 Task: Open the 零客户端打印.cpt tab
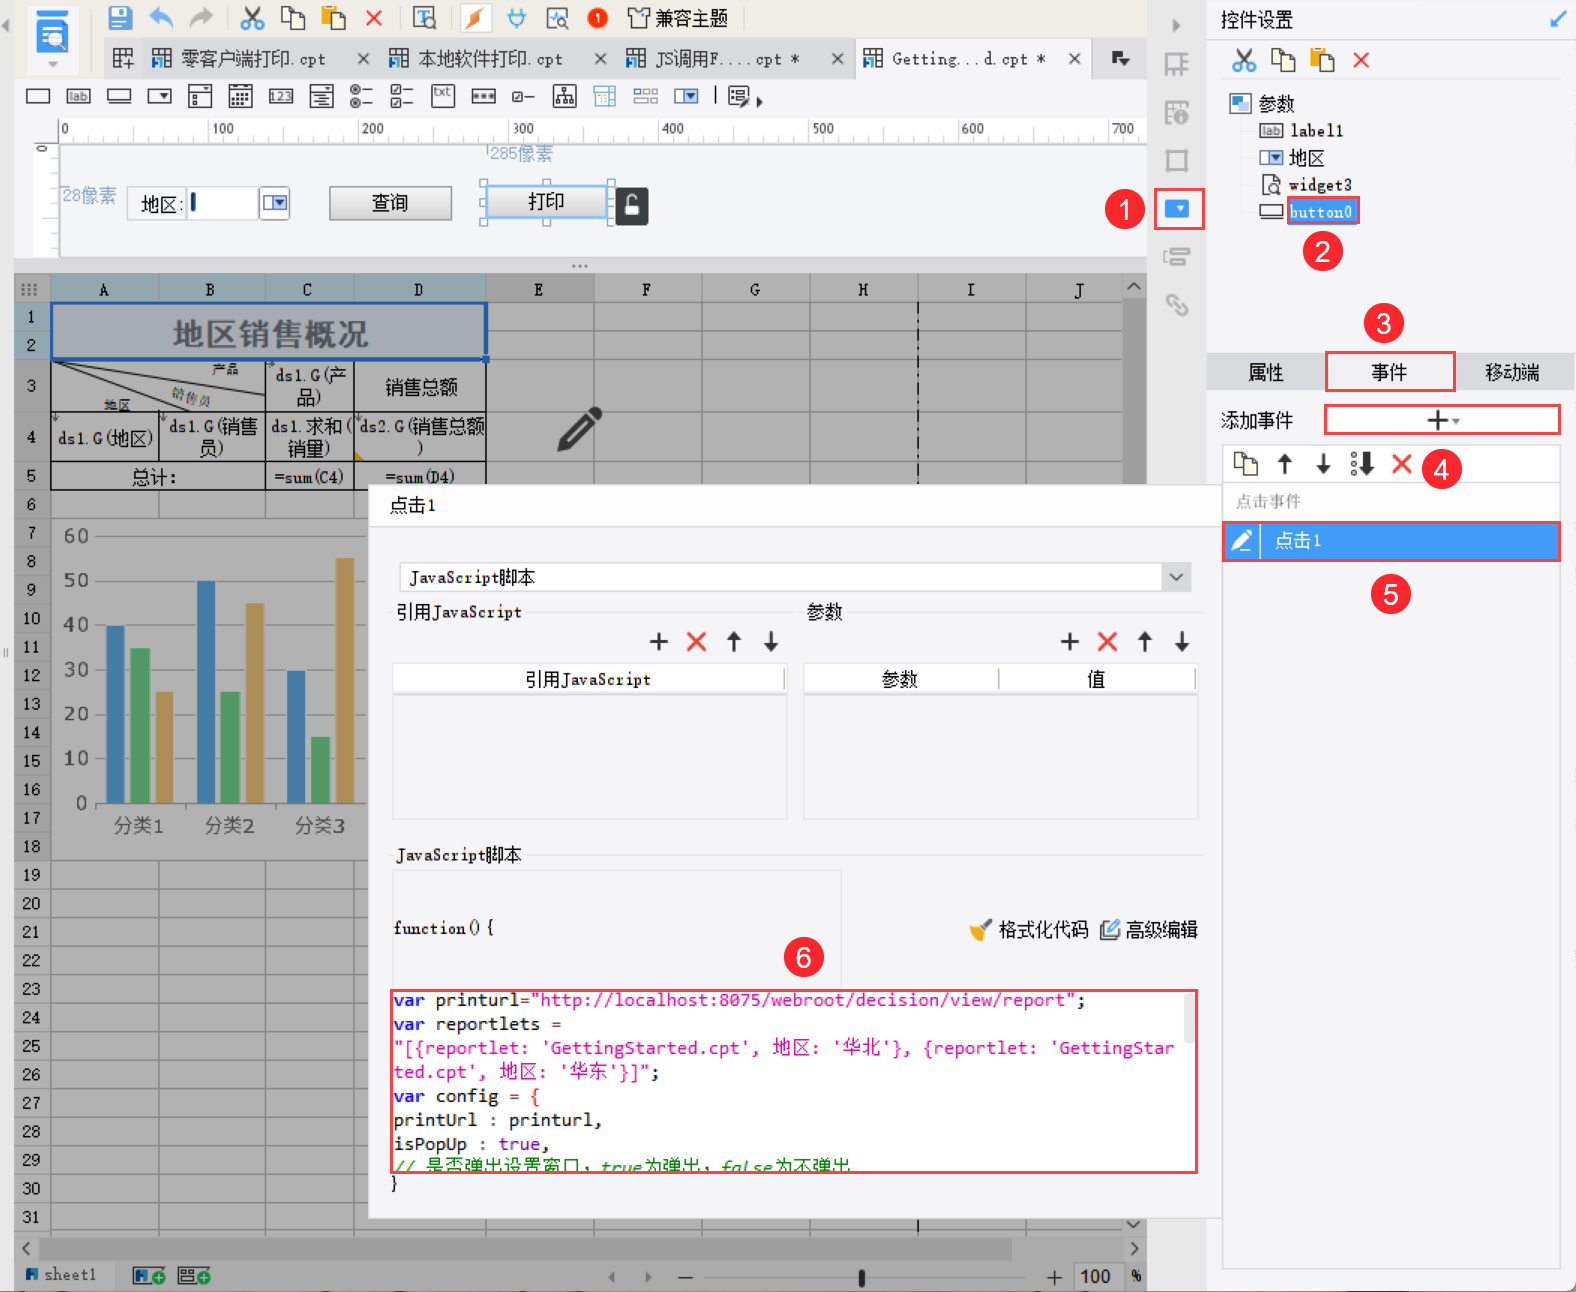click(254, 59)
